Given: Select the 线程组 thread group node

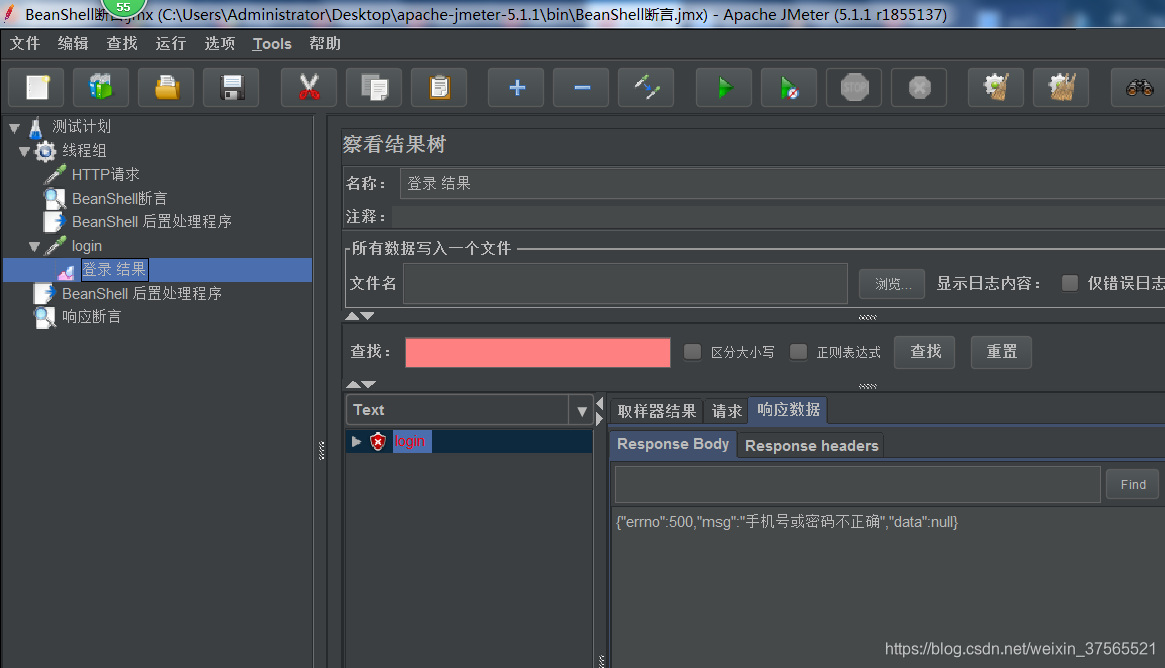Looking at the screenshot, I should pos(84,151).
